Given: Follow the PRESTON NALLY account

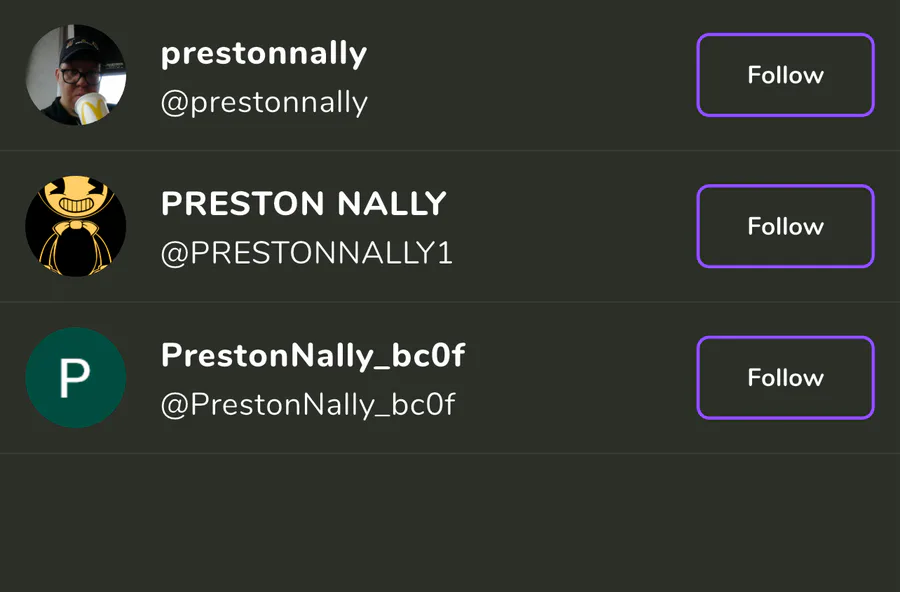Looking at the screenshot, I should (x=785, y=226).
